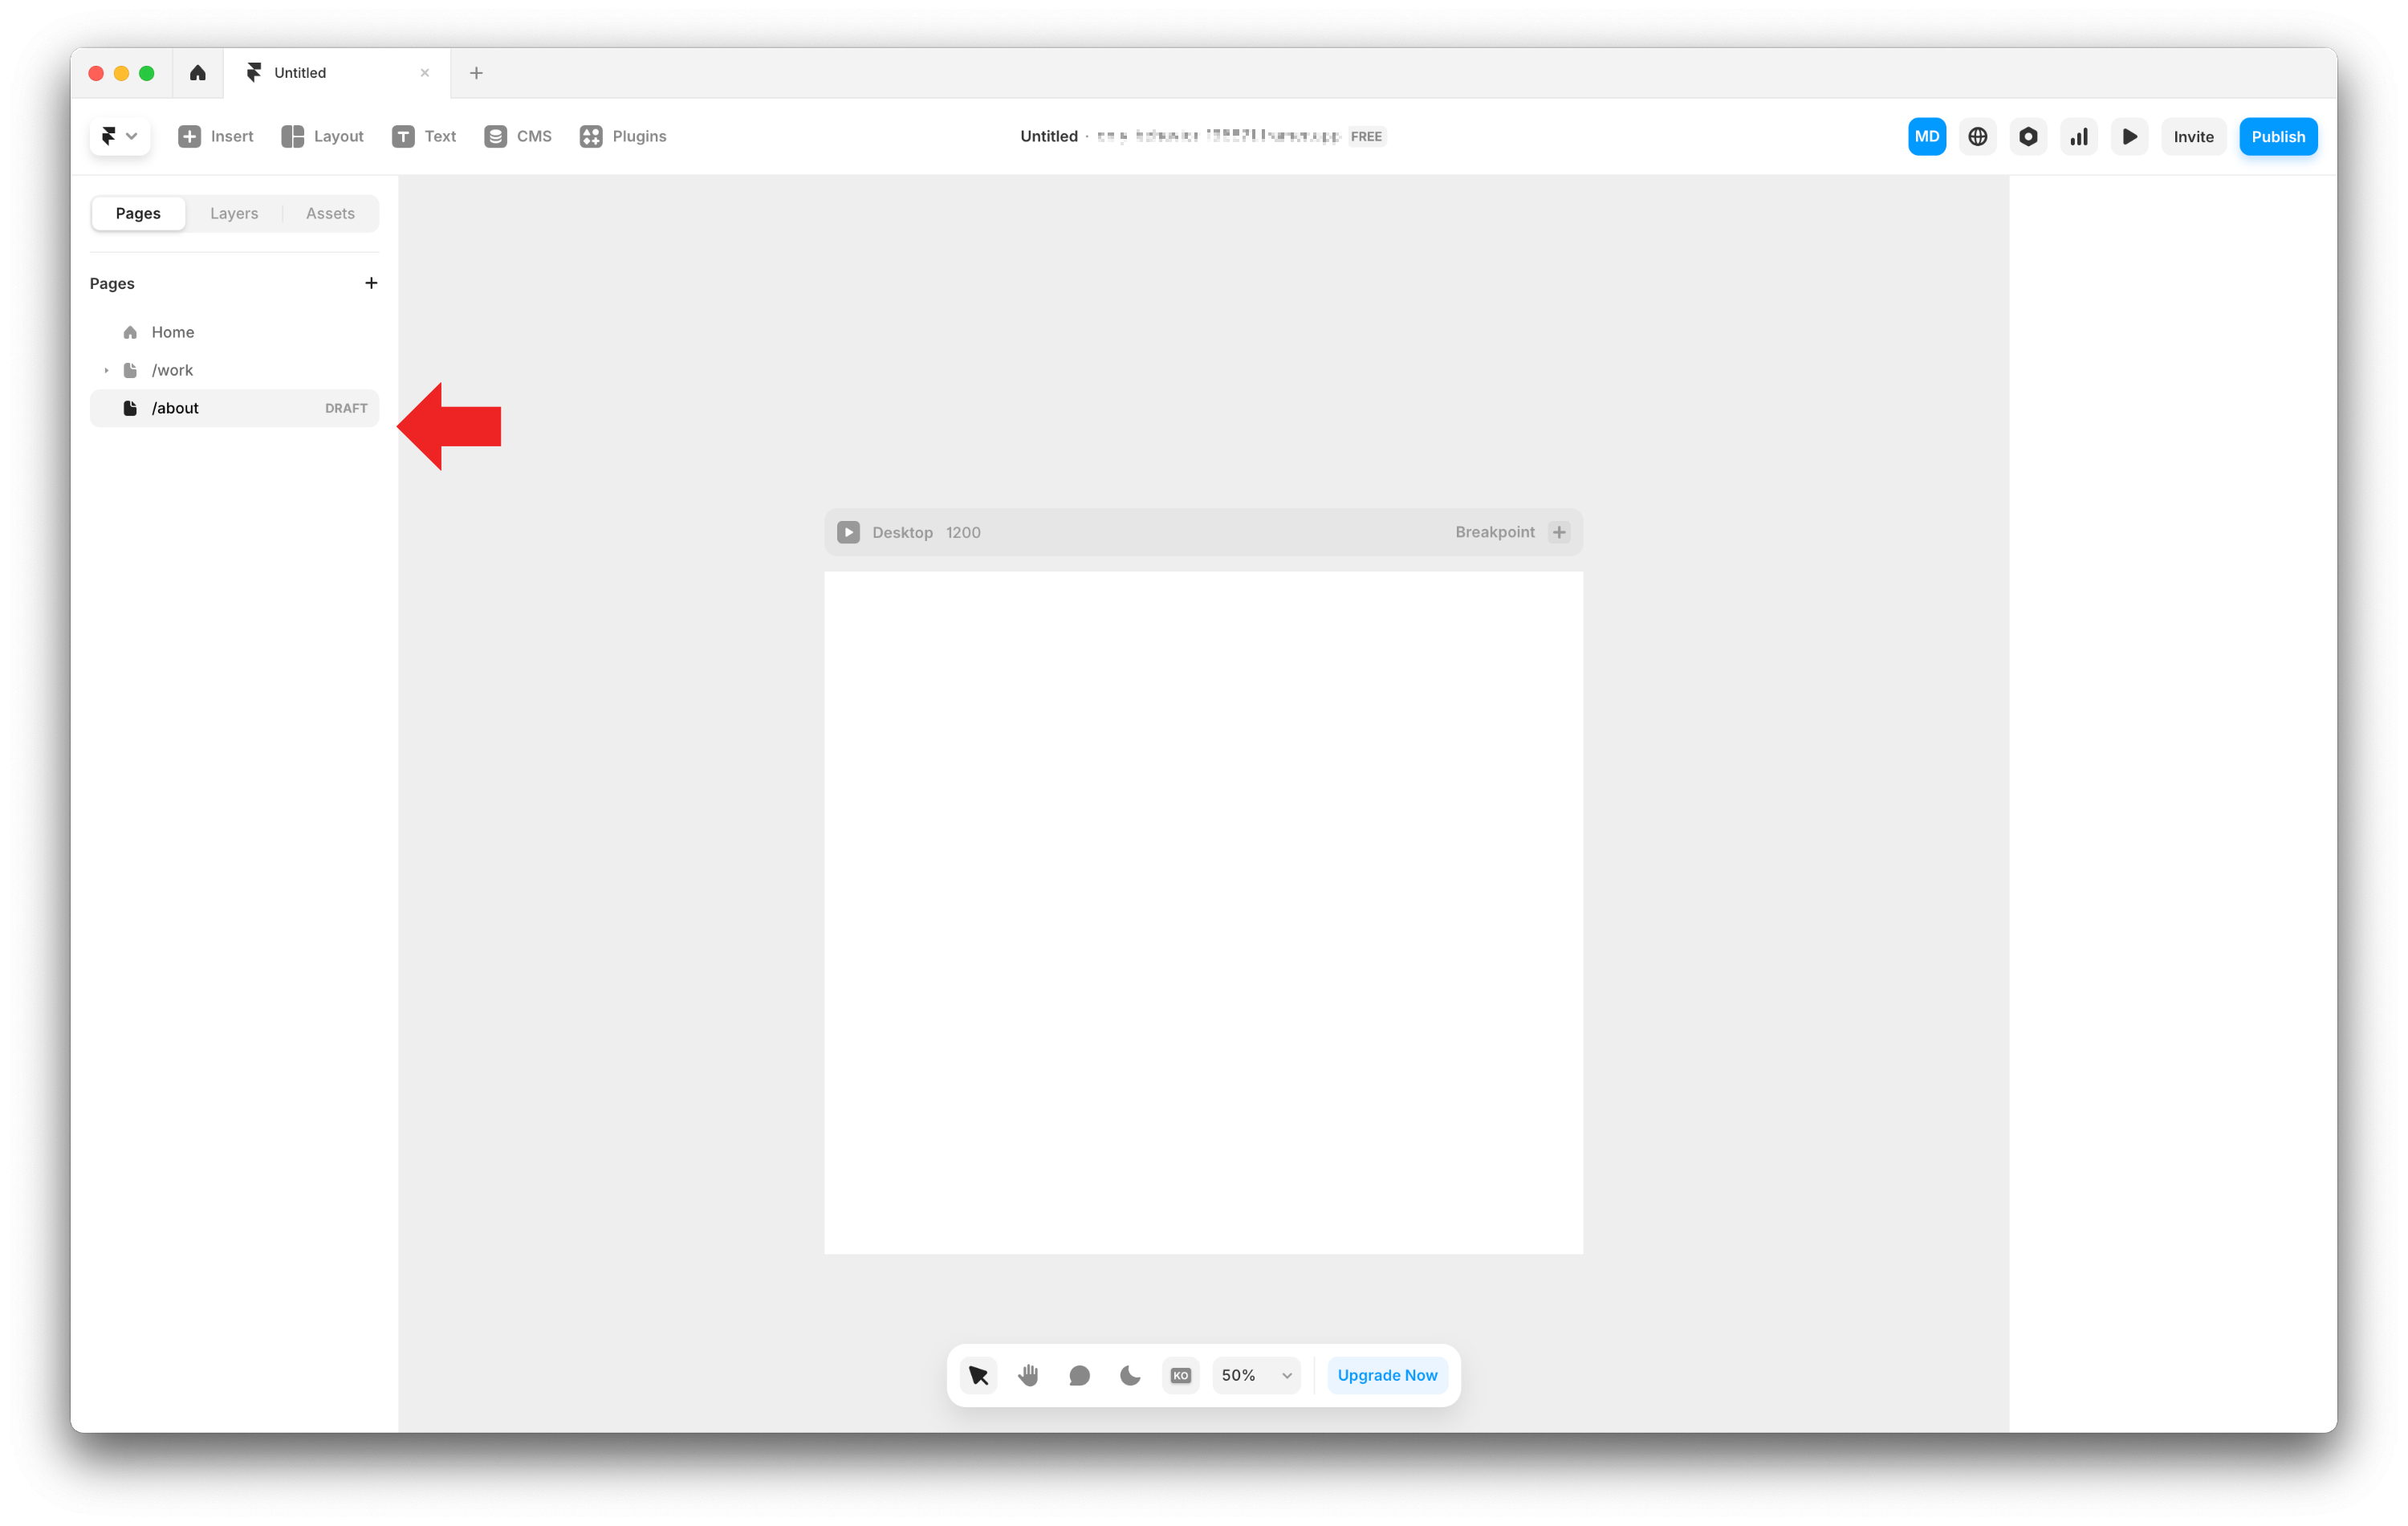The image size is (2408, 1526).
Task: Toggle the KO locale button
Action: pos(1180,1375)
